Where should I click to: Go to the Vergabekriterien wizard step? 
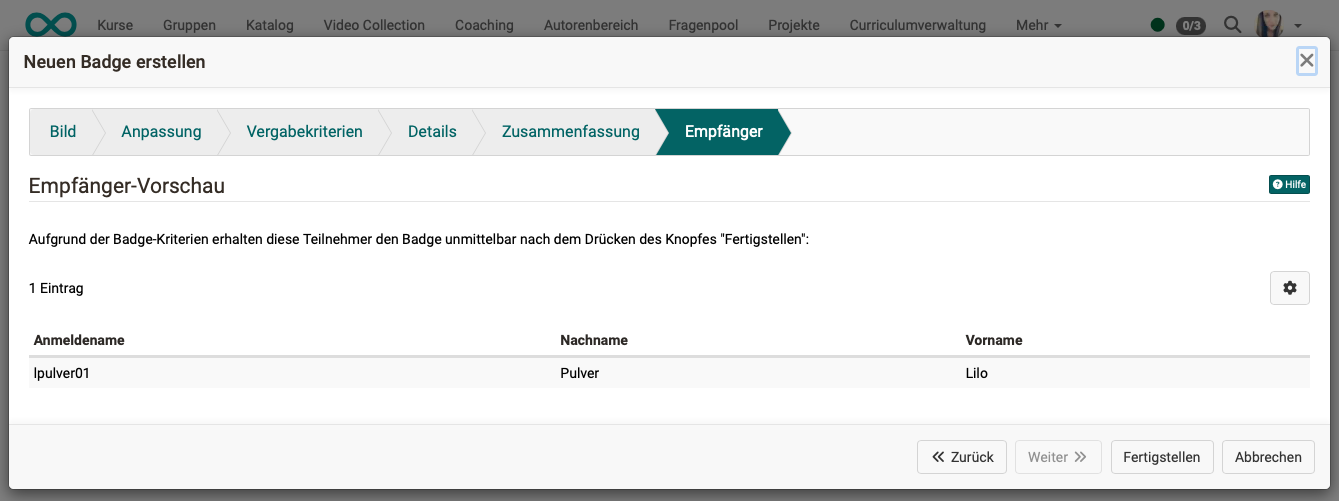304,132
